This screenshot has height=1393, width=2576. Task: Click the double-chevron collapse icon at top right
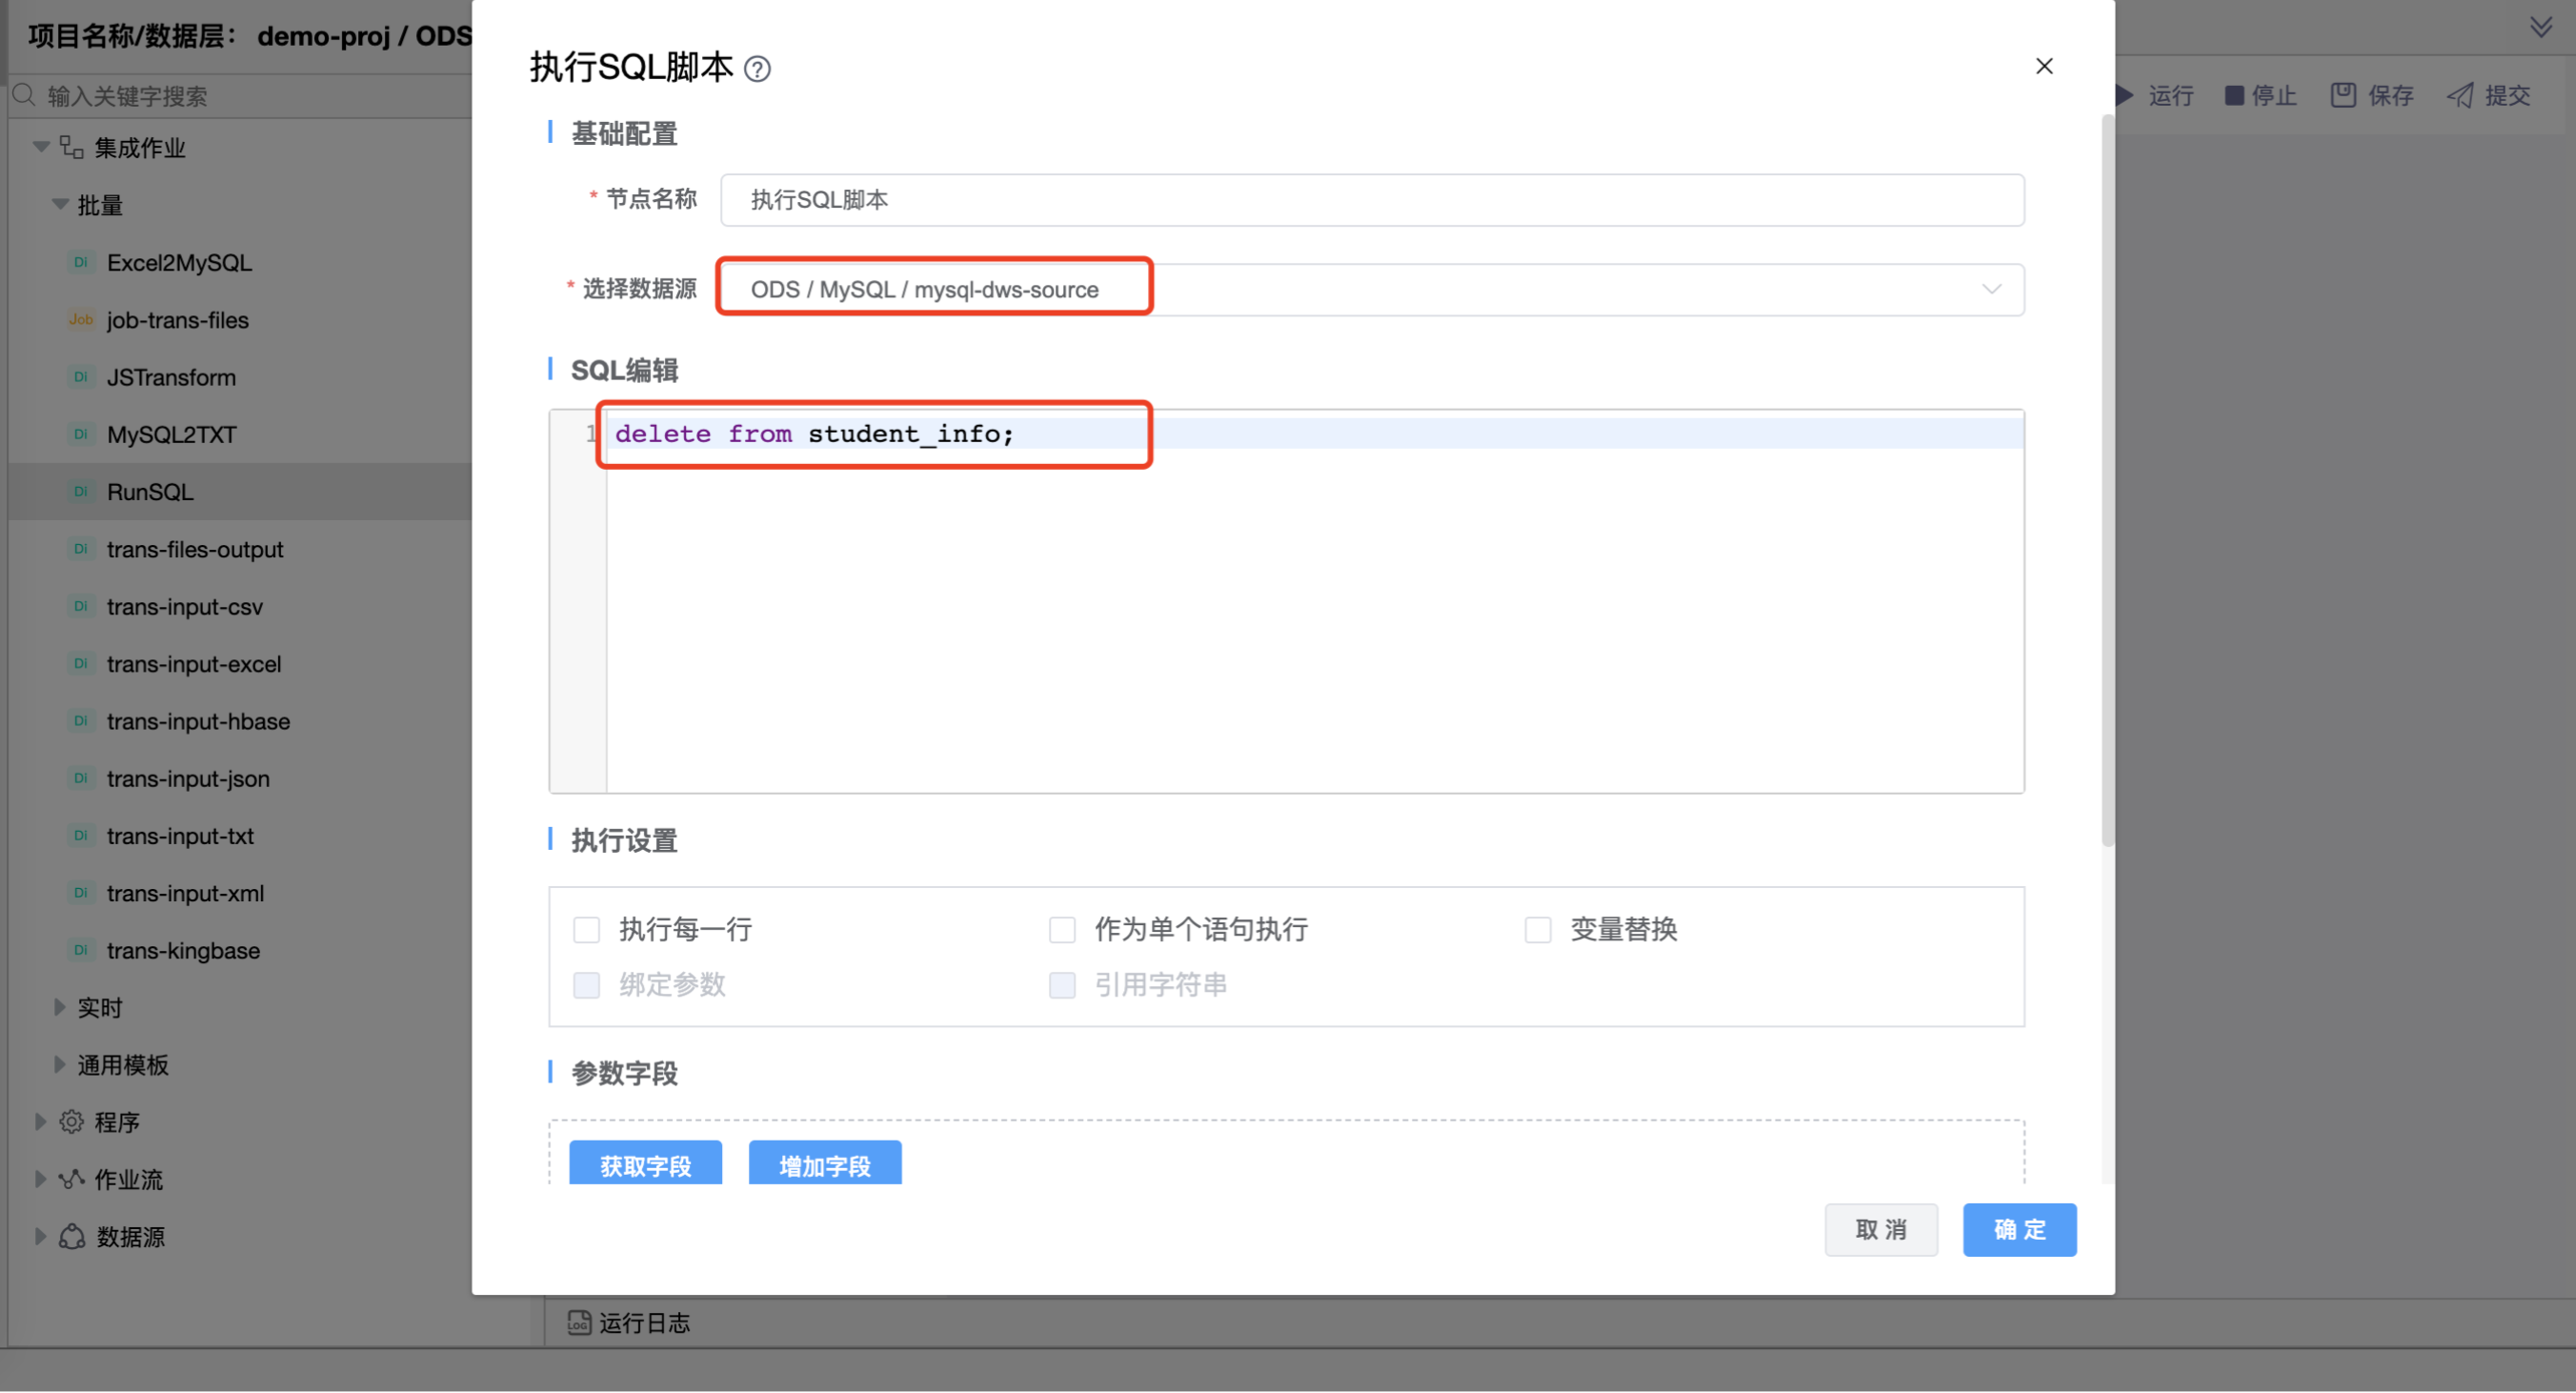(x=2541, y=26)
